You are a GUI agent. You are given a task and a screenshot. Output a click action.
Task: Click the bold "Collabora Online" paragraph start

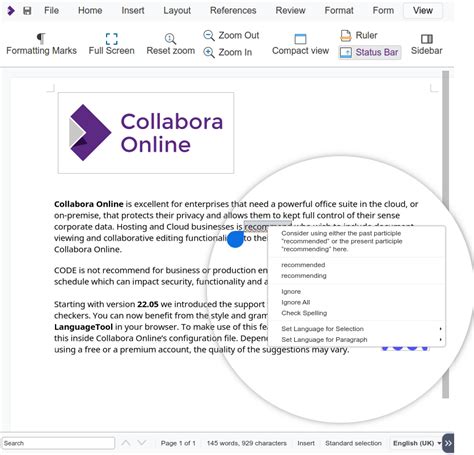pyautogui.click(x=89, y=204)
